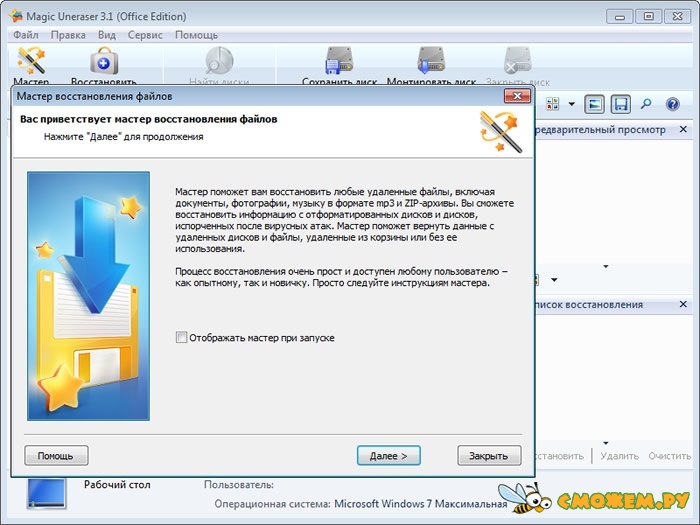Click the Монтировать диск toolbar icon
700x525 pixels.
pos(431,61)
